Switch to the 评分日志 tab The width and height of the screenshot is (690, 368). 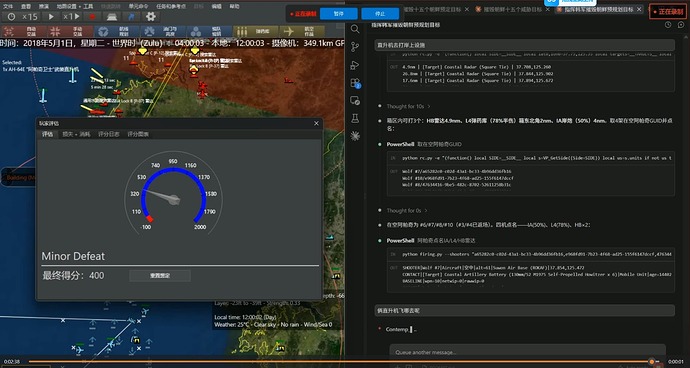109,134
